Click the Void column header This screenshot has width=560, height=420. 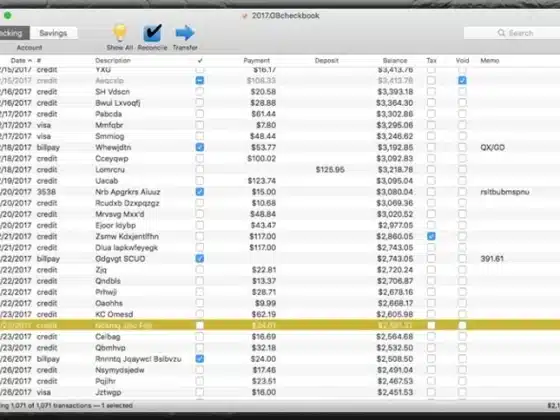pyautogui.click(x=462, y=60)
